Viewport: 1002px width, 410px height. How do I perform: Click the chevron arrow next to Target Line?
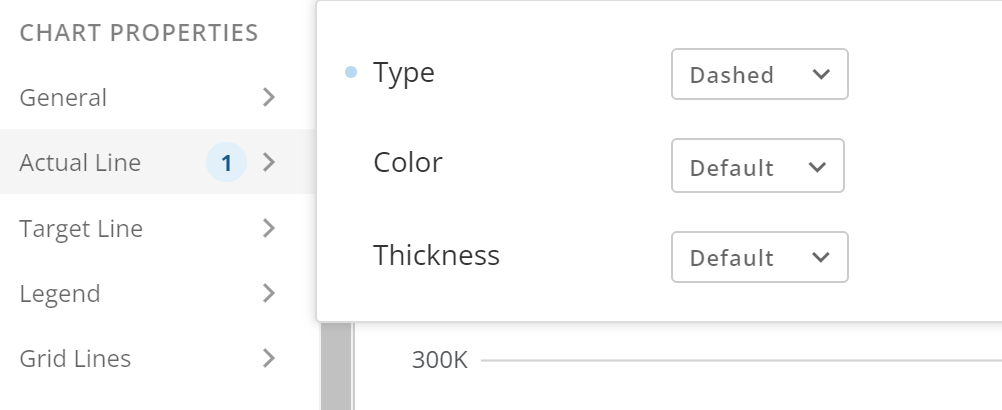[268, 228]
